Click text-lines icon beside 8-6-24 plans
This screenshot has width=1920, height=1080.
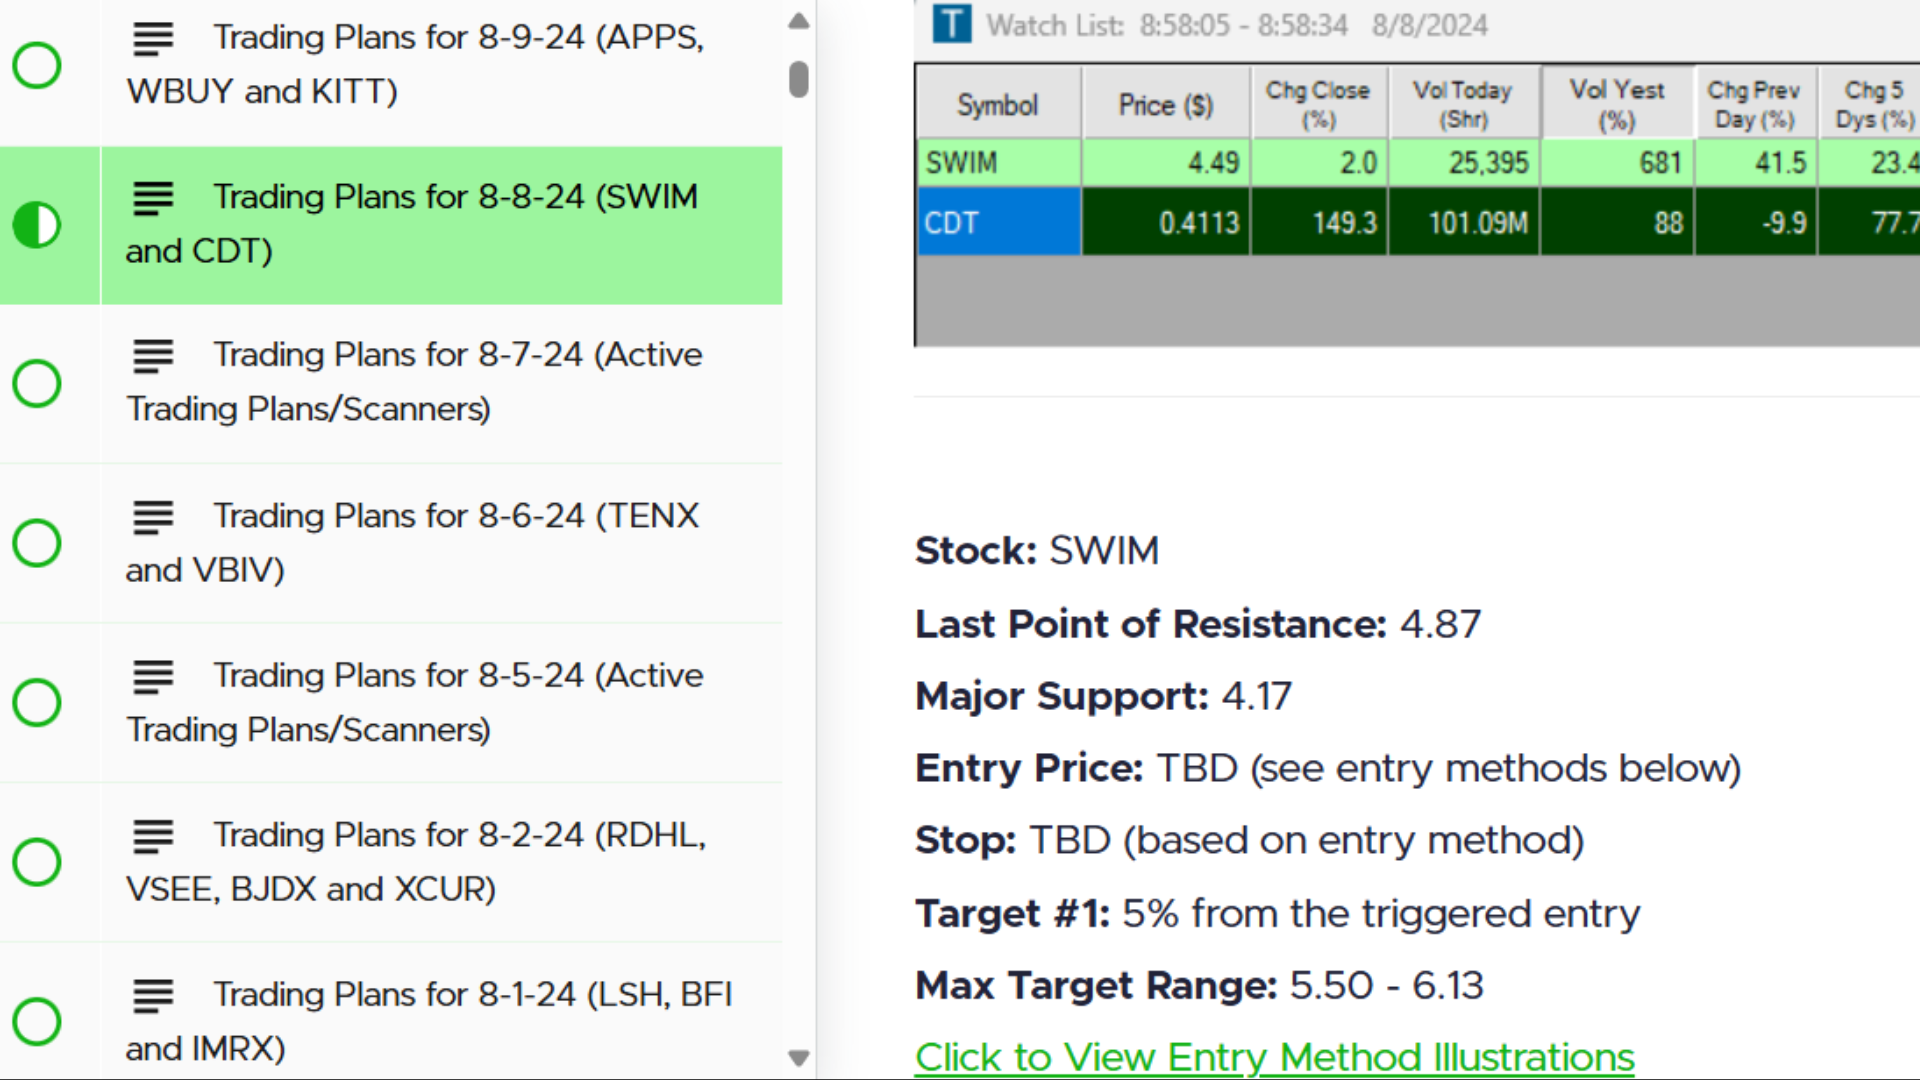pyautogui.click(x=153, y=517)
